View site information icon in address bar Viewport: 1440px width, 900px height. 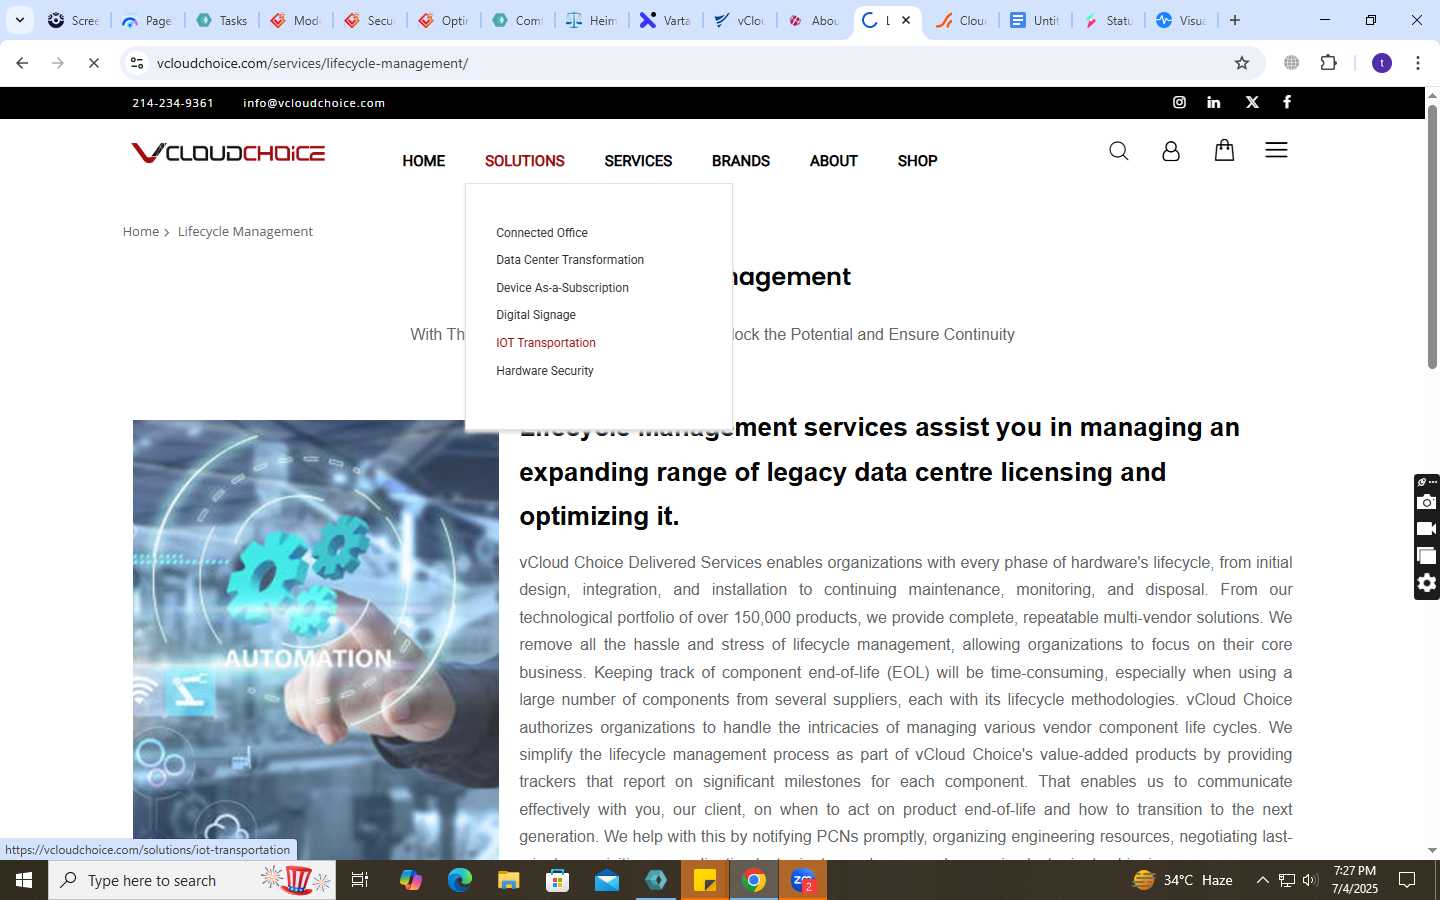pyautogui.click(x=137, y=63)
